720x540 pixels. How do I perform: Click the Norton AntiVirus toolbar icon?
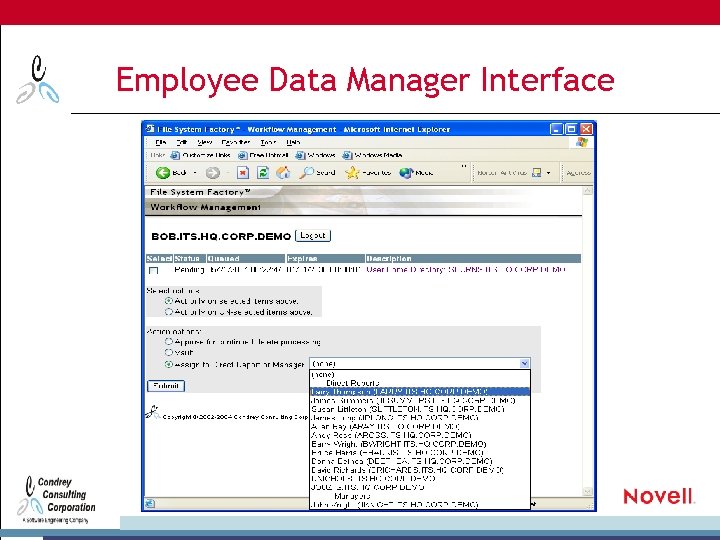click(x=536, y=173)
